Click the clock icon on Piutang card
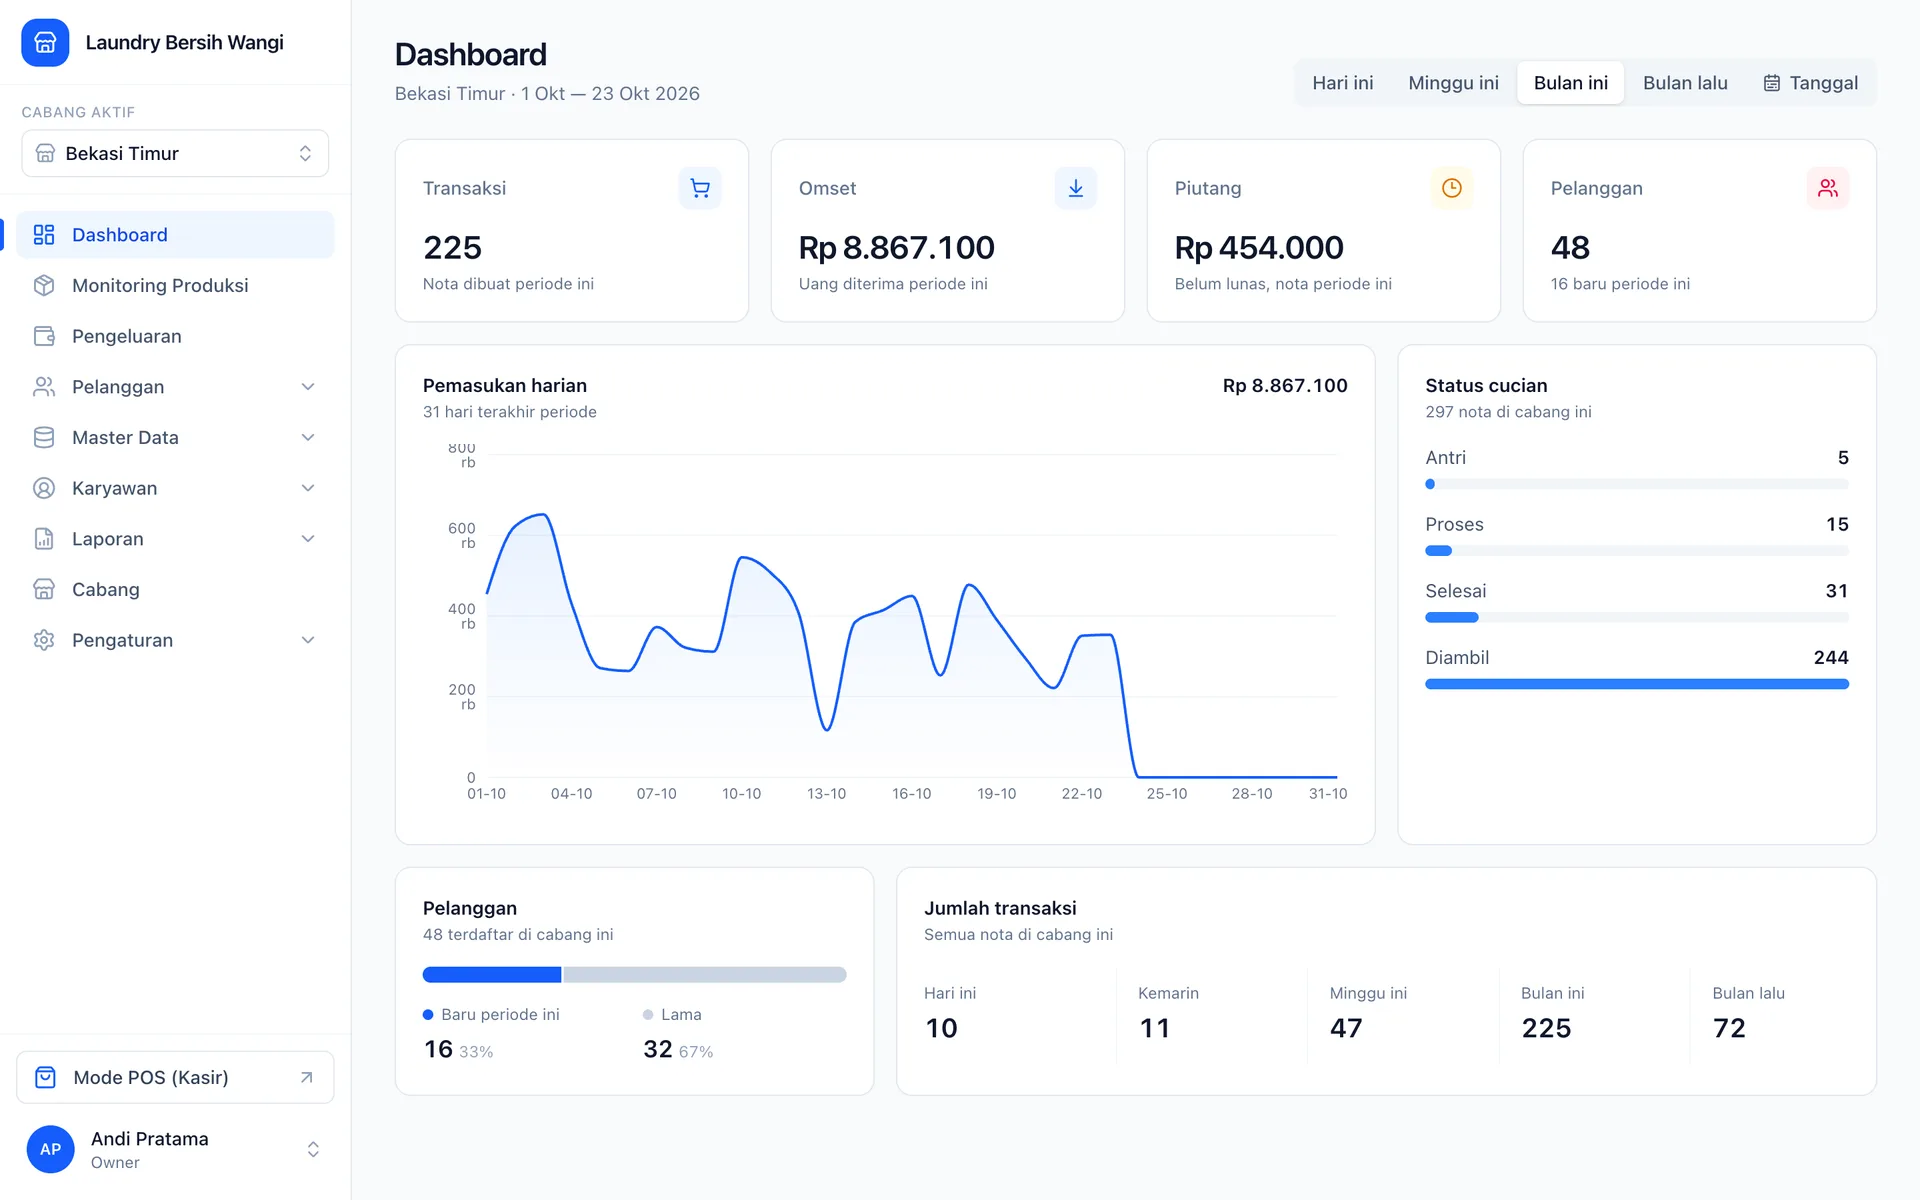Viewport: 1920px width, 1200px height. [1452, 188]
